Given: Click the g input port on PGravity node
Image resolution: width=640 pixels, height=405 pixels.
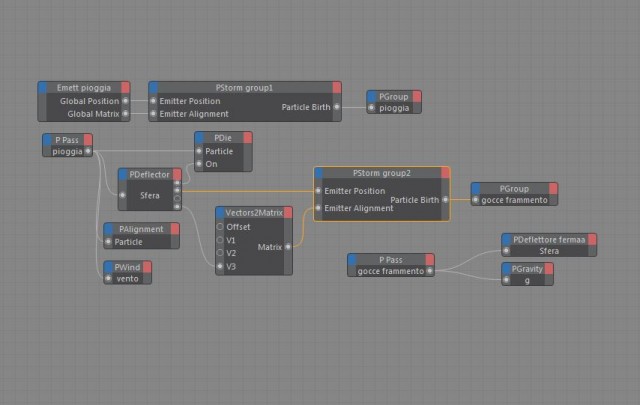Looking at the screenshot, I should click(x=506, y=280).
